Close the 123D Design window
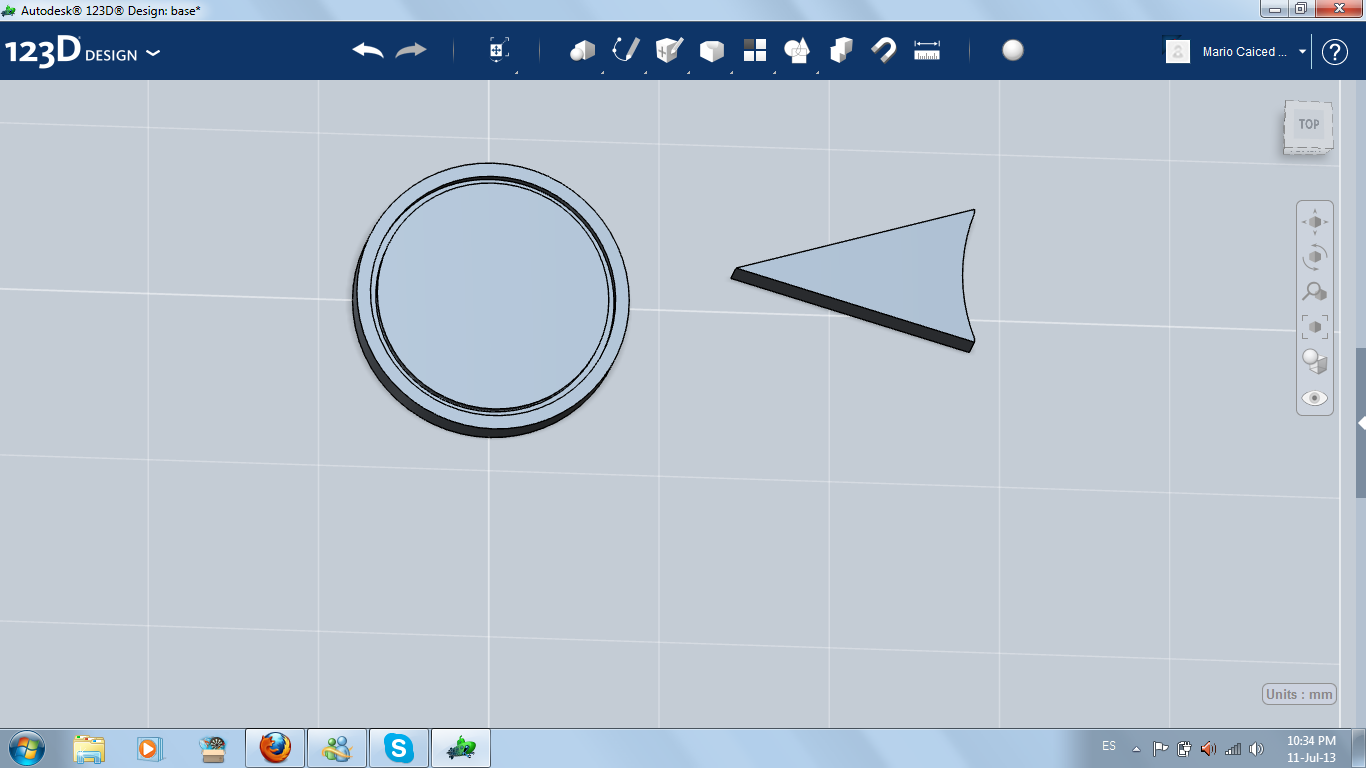Viewport: 1366px width, 768px height. pyautogui.click(x=1337, y=9)
